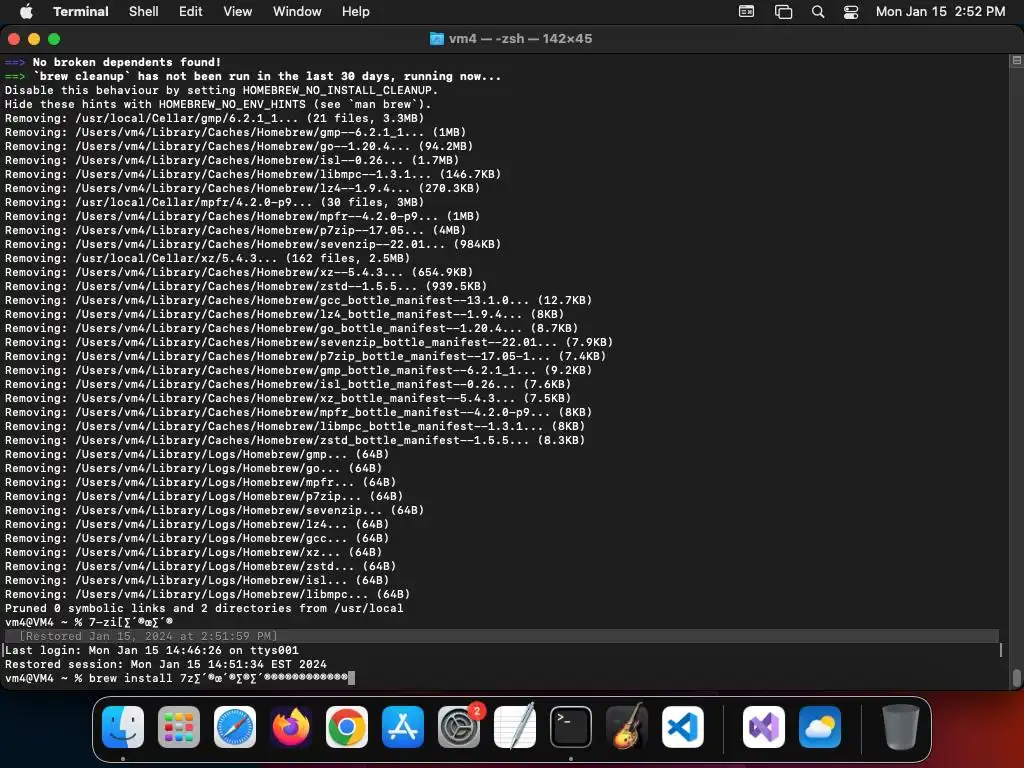Click the 'brew install 7z' command prompt line

[180, 679]
